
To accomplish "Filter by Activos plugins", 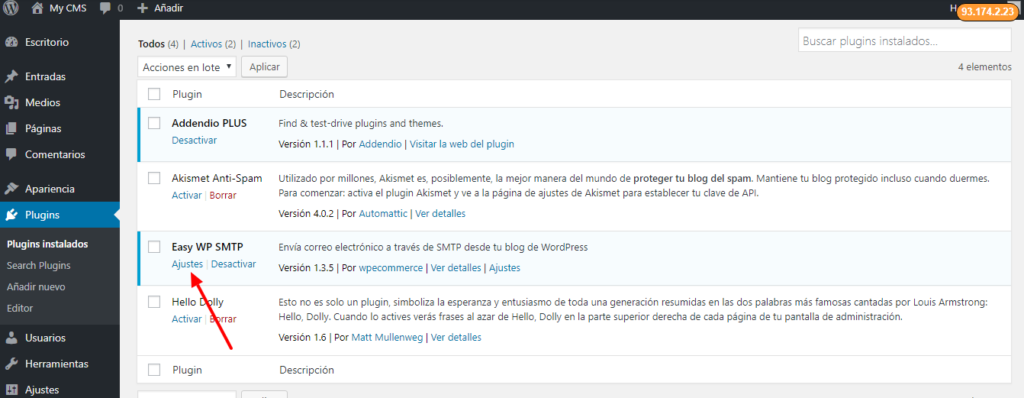I will [214, 44].
